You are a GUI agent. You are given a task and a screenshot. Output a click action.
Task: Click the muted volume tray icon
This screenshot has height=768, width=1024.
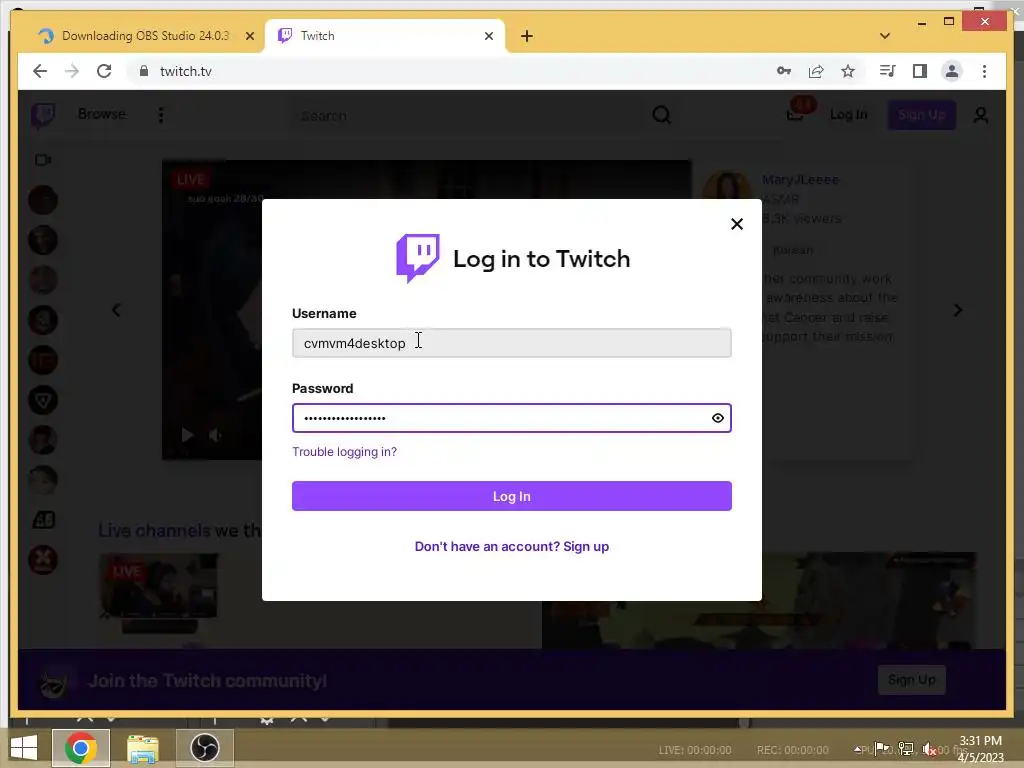(x=930, y=749)
